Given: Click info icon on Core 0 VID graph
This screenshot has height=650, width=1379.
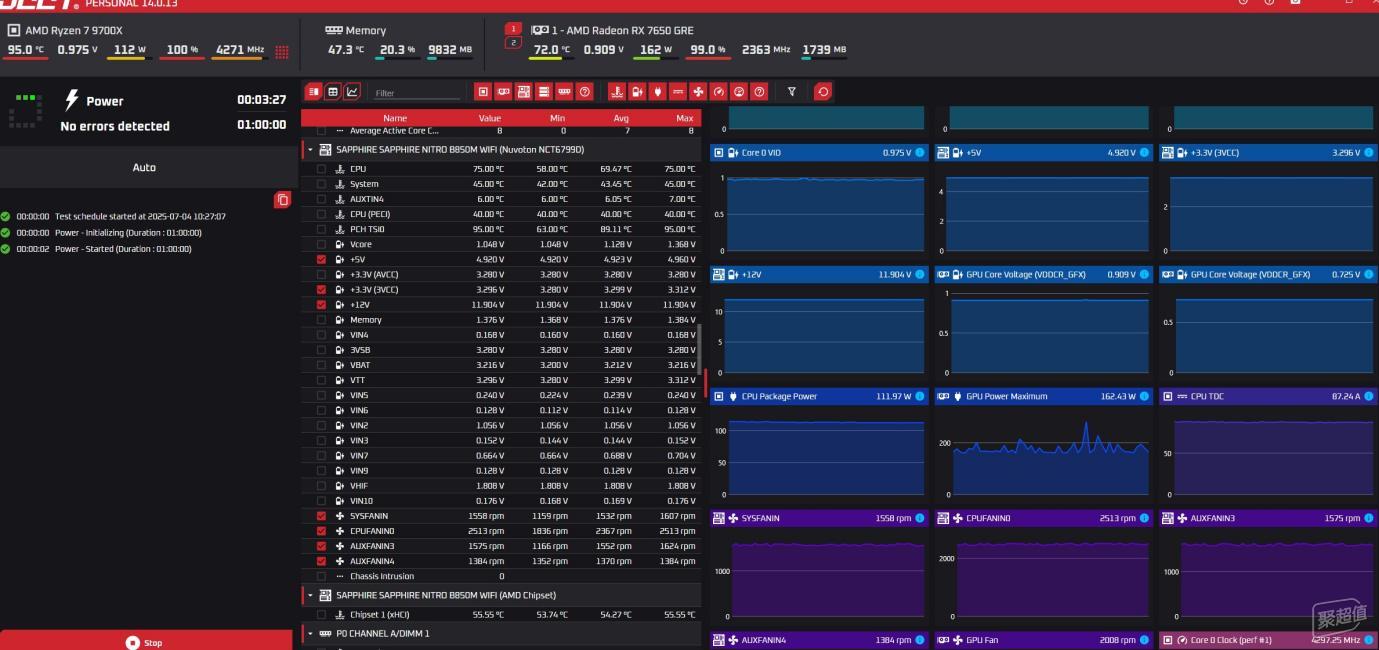Looking at the screenshot, I should point(920,153).
